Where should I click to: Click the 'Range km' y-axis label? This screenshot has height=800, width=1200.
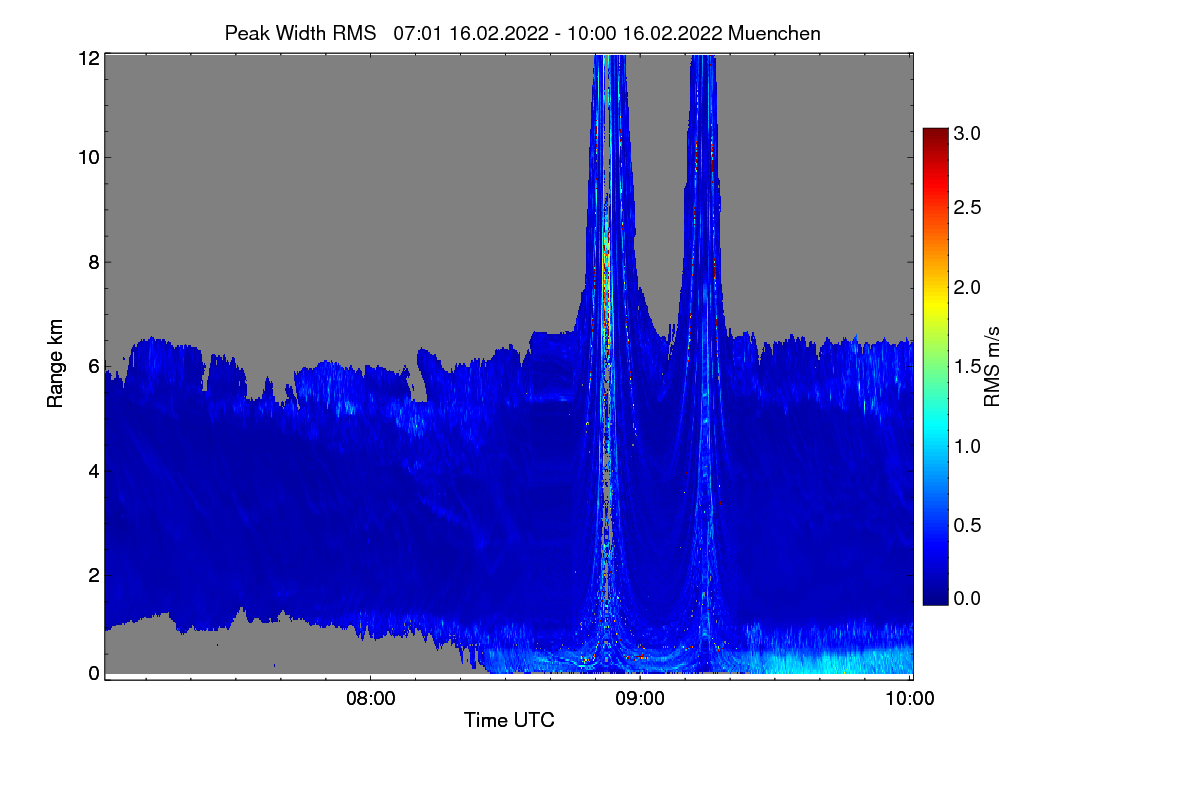coord(55,364)
